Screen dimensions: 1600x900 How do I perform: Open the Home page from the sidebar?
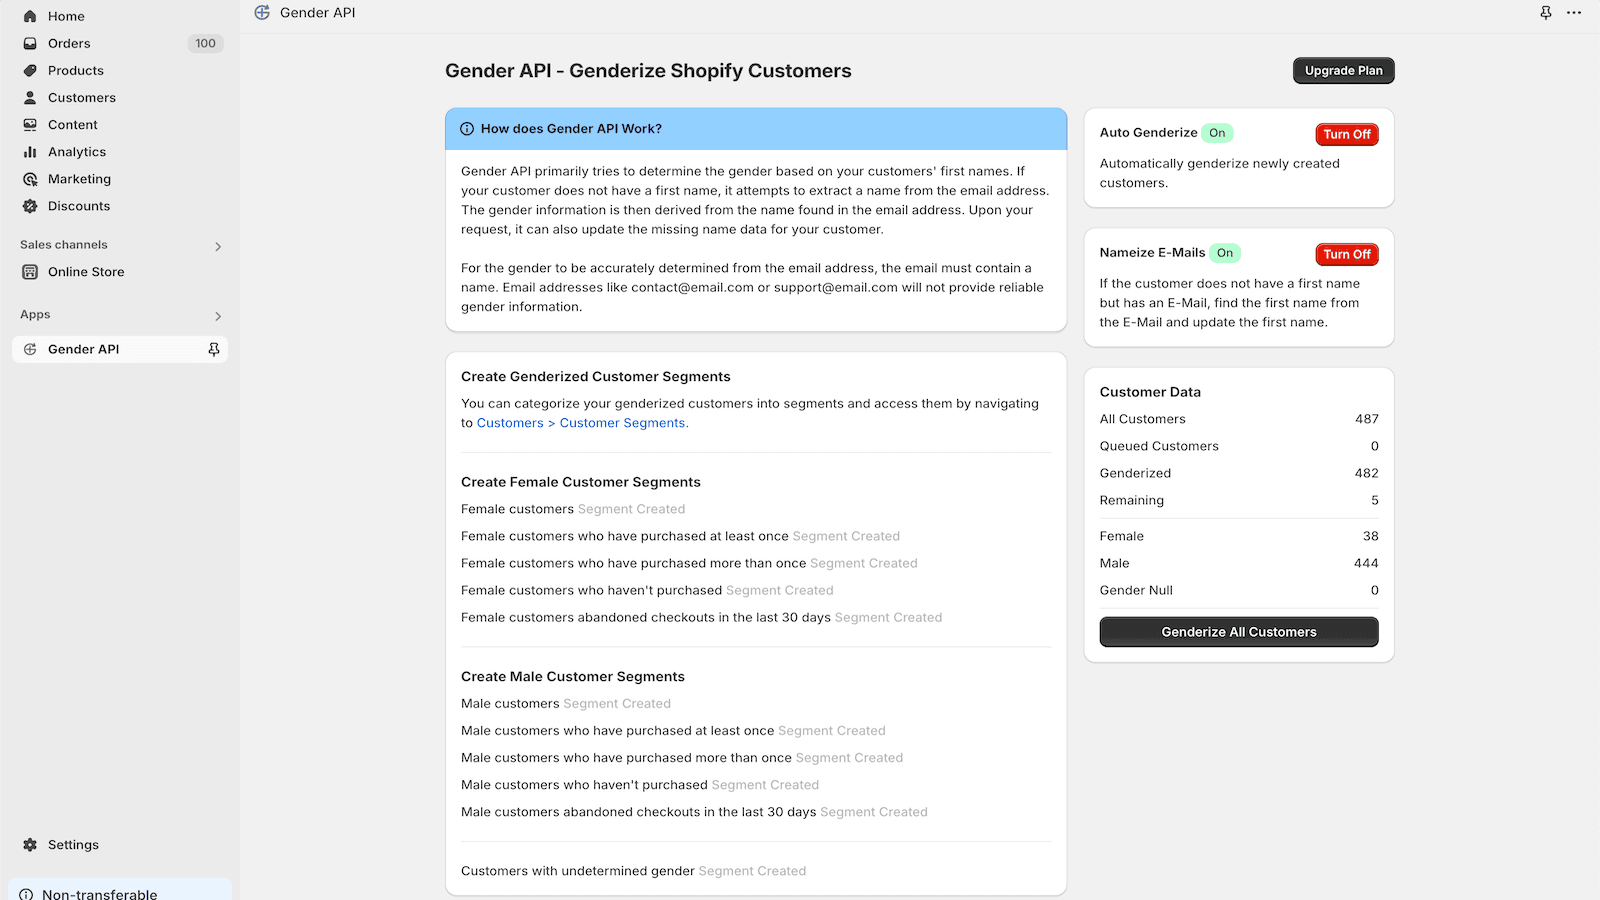pos(66,16)
